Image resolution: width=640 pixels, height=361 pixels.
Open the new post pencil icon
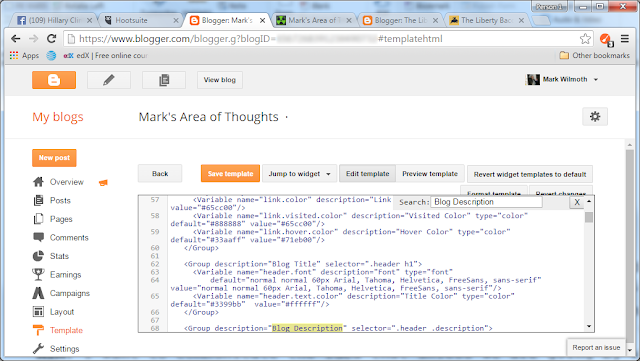tap(109, 80)
